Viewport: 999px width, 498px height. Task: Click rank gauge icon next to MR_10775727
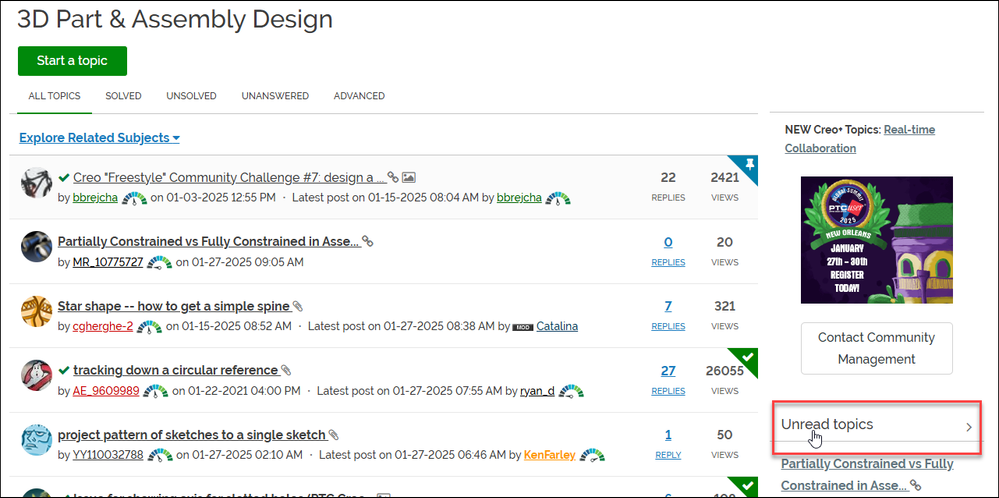pos(159,262)
